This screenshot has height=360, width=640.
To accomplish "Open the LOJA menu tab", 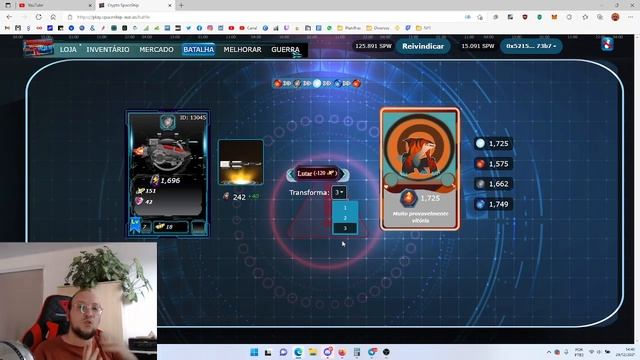I will click(x=68, y=49).
